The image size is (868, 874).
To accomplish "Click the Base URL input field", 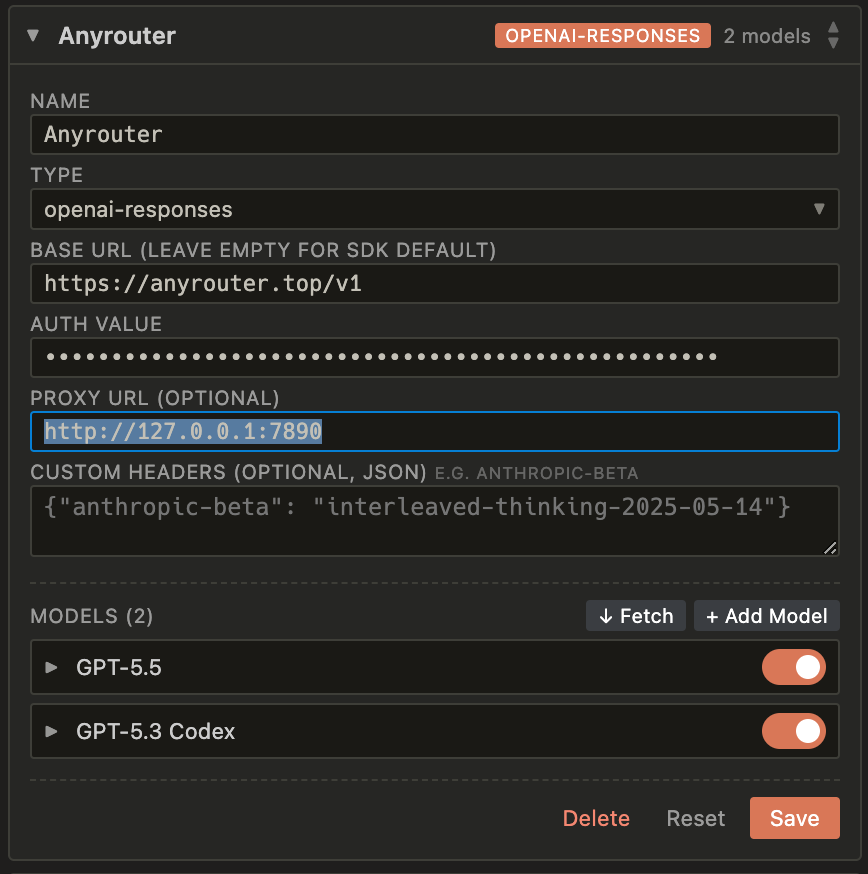I will (435, 283).
